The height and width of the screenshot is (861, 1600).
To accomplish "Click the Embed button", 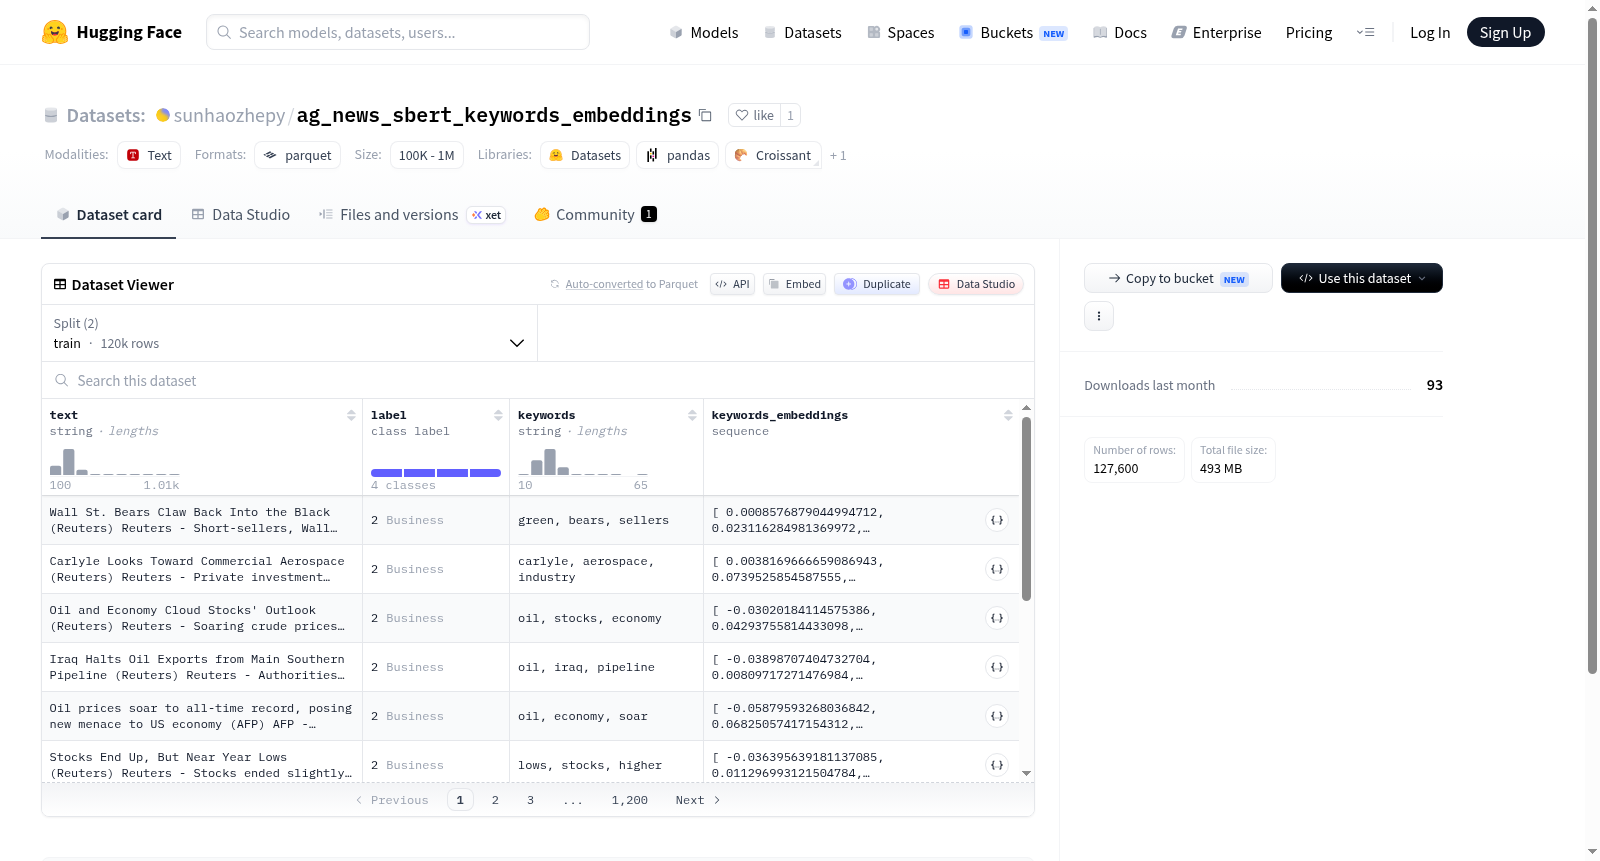I will click(x=795, y=284).
